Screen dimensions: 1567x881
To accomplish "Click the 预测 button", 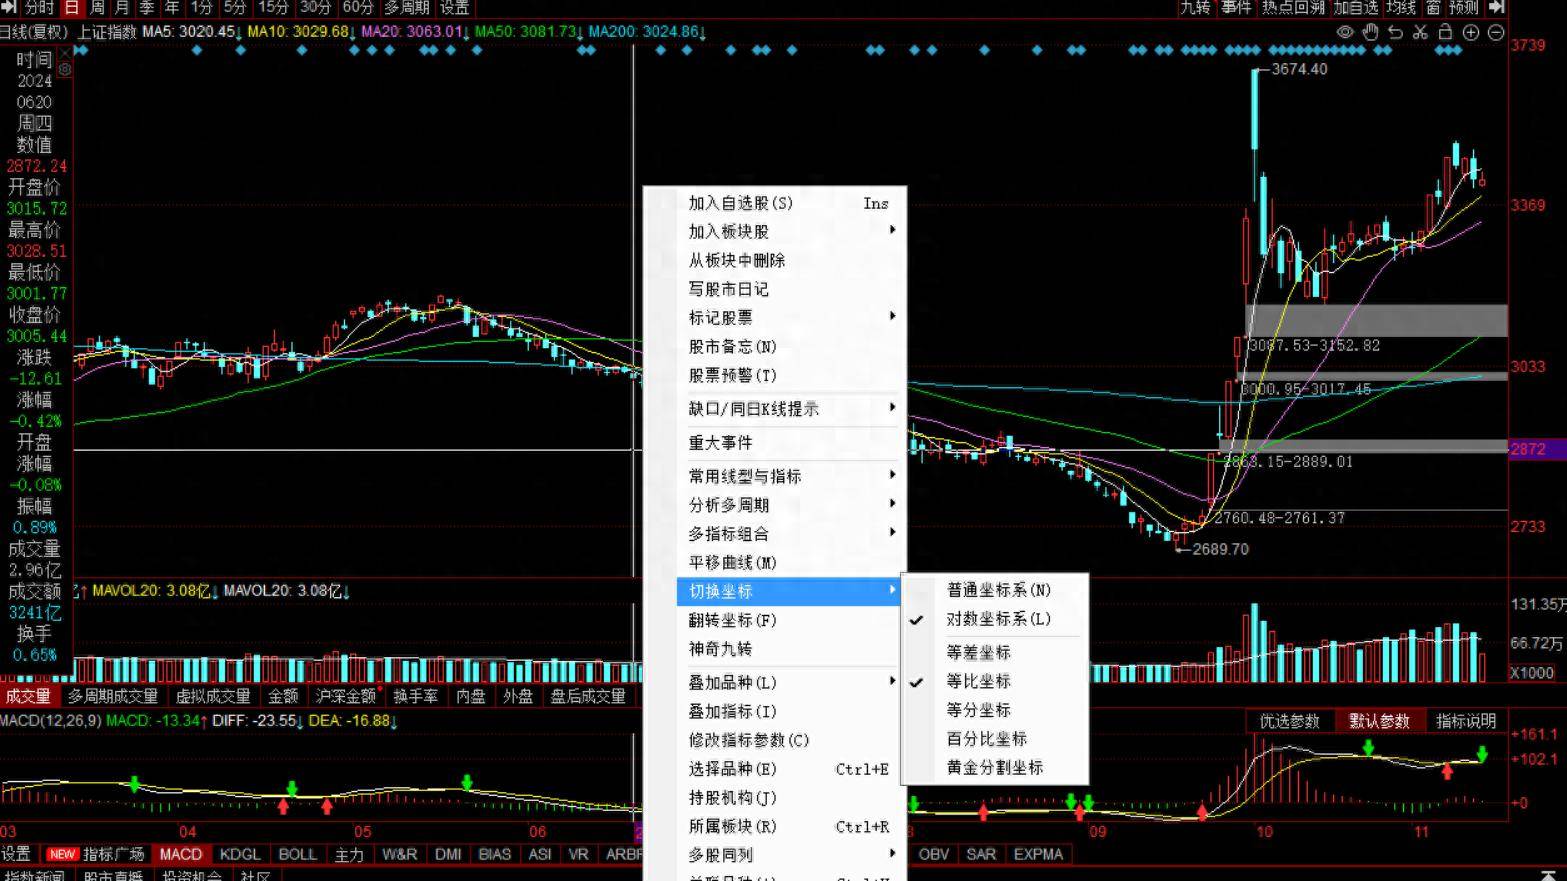I will point(1464,7).
